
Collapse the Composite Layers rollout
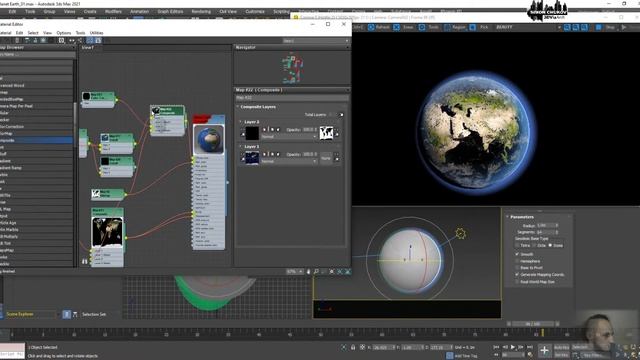(238, 107)
